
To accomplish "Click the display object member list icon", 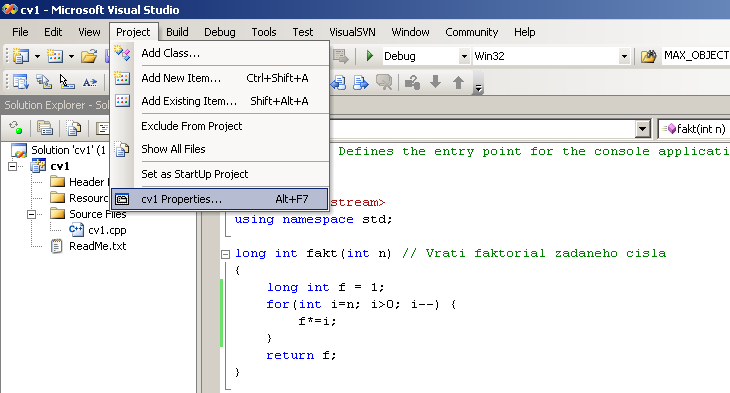I will click(20, 82).
